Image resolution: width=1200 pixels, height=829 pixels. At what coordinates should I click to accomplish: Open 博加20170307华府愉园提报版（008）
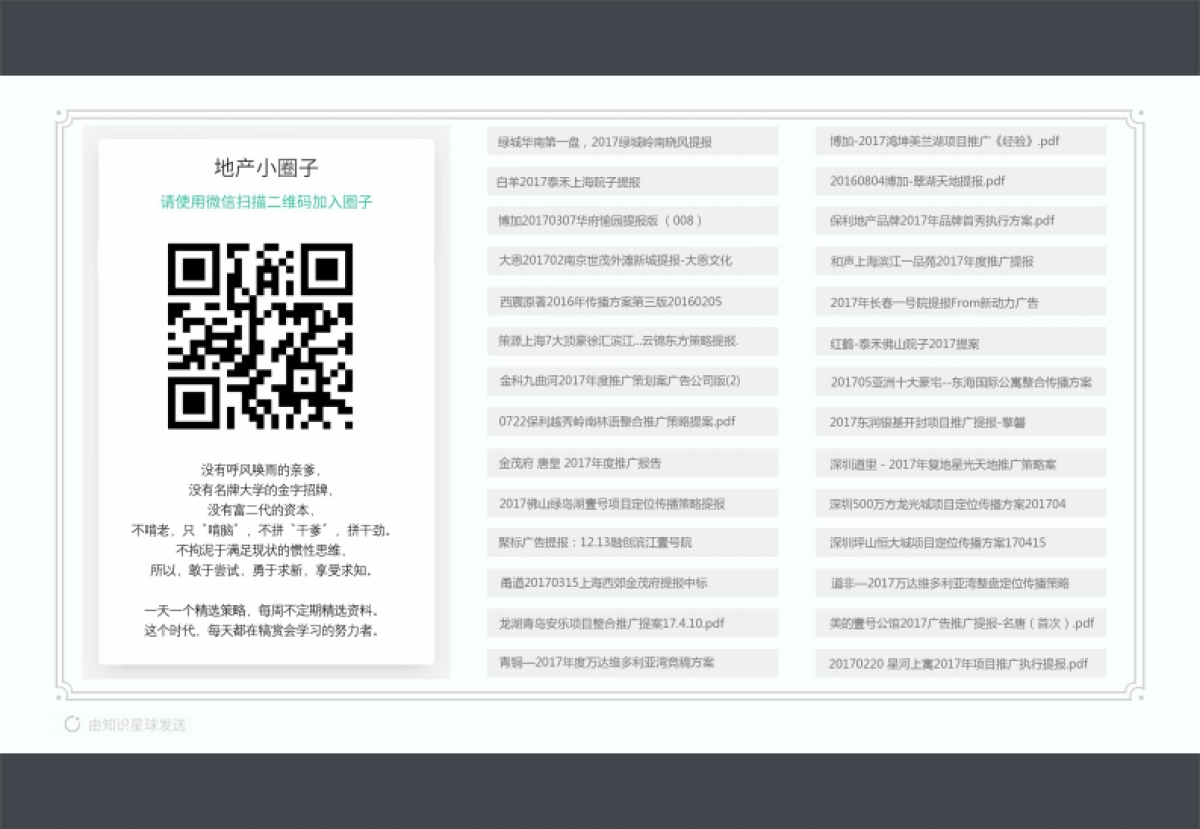pyautogui.click(x=630, y=221)
